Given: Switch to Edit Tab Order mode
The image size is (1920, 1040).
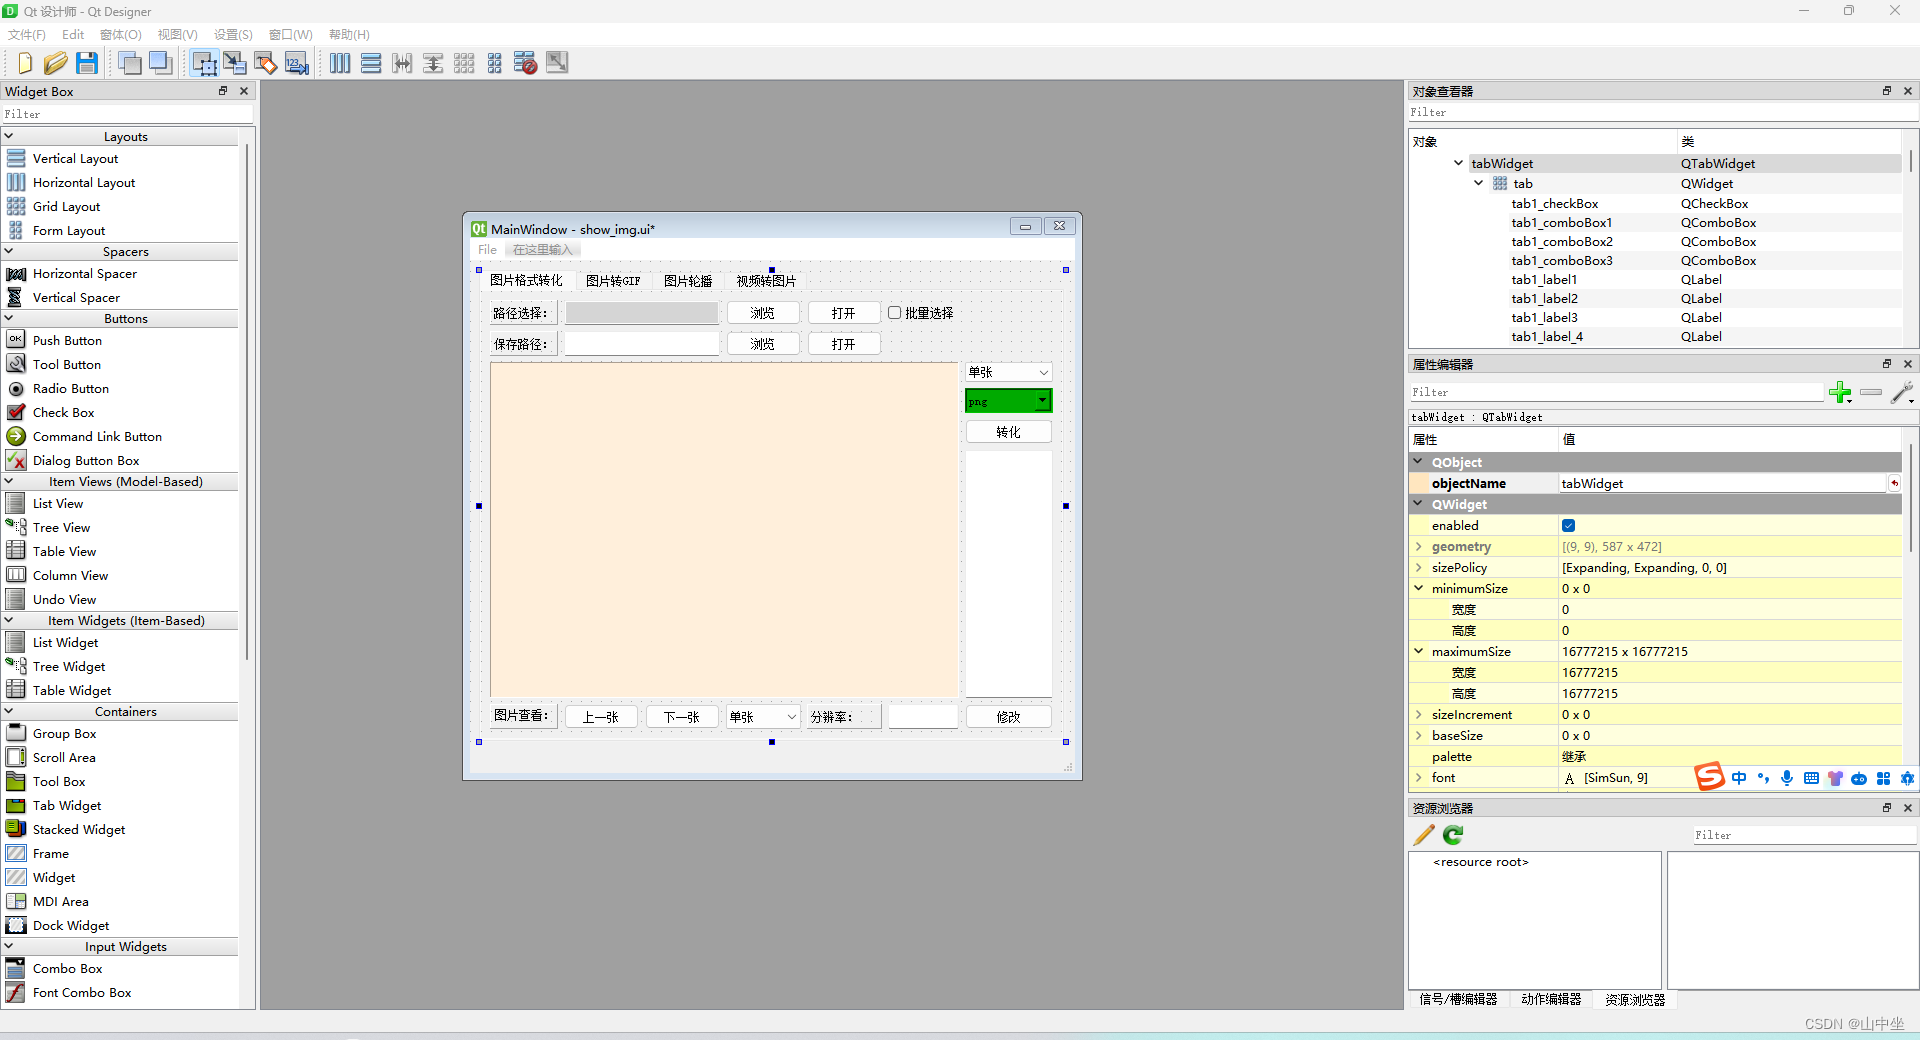Looking at the screenshot, I should [x=297, y=63].
